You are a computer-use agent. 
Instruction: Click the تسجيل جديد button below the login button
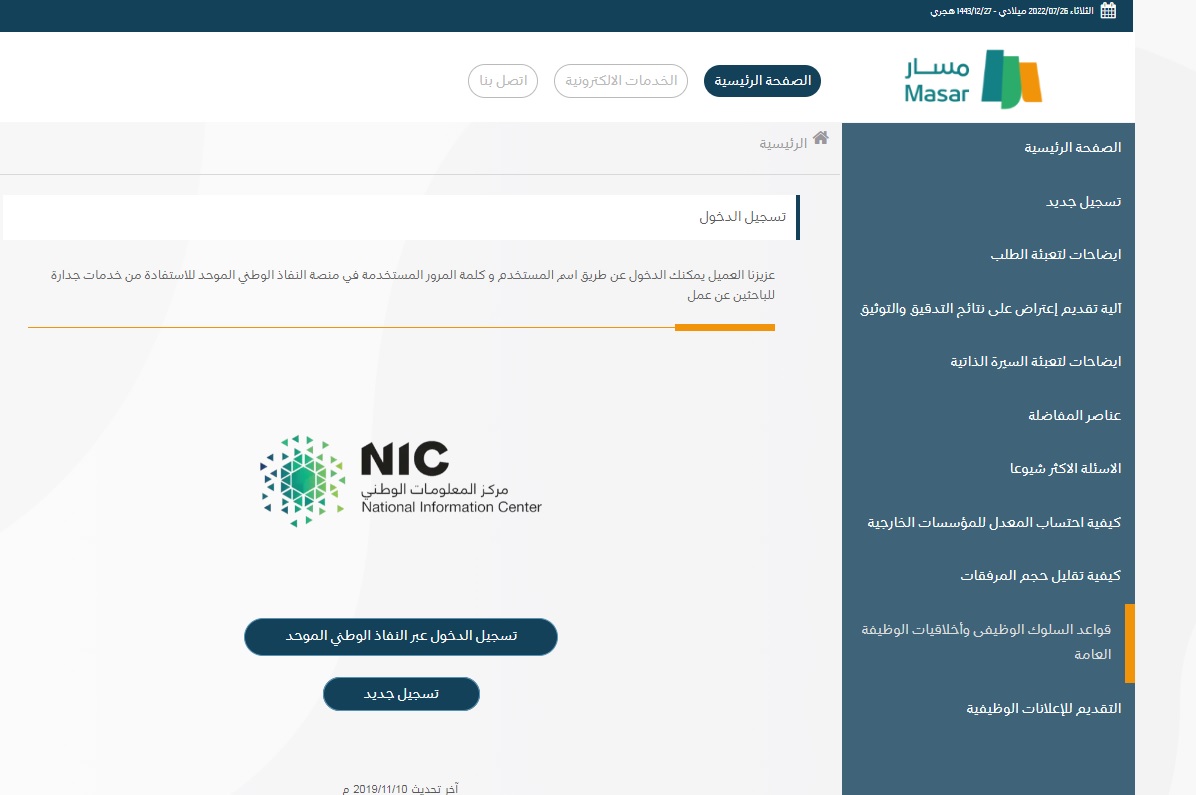401,694
